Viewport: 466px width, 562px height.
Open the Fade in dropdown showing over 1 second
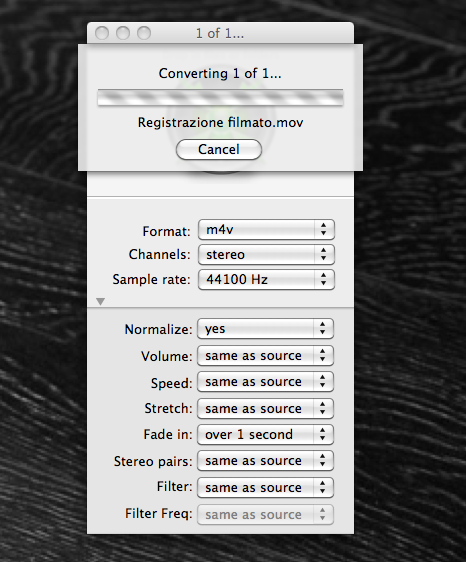pos(265,434)
